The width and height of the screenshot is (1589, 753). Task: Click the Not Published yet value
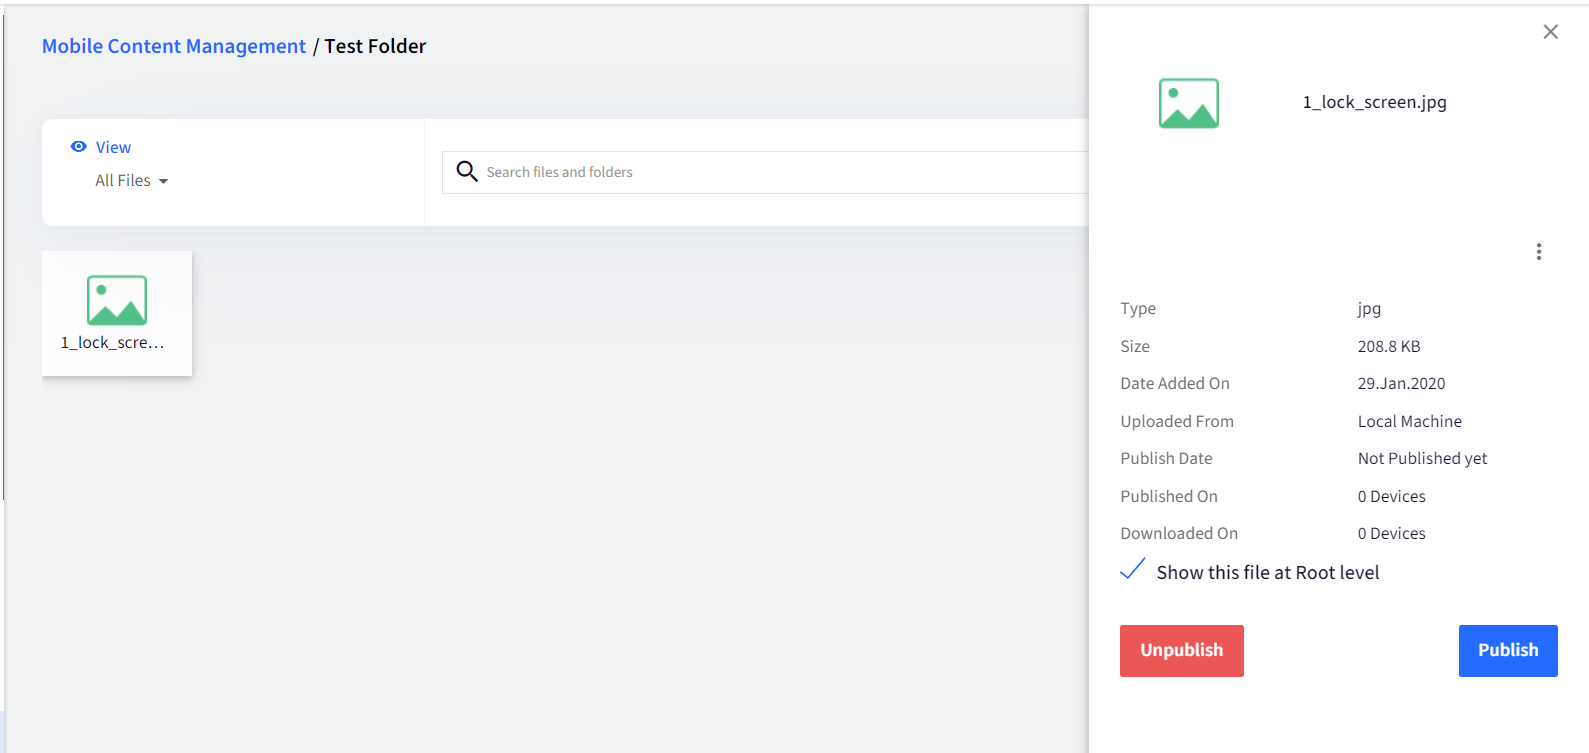click(x=1422, y=459)
